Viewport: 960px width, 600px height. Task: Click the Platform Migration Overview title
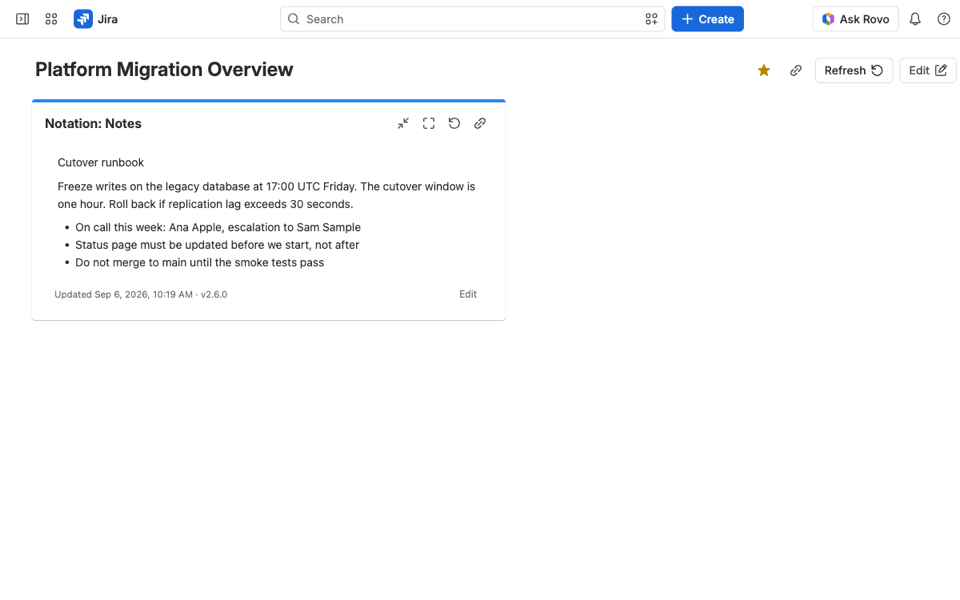164,70
